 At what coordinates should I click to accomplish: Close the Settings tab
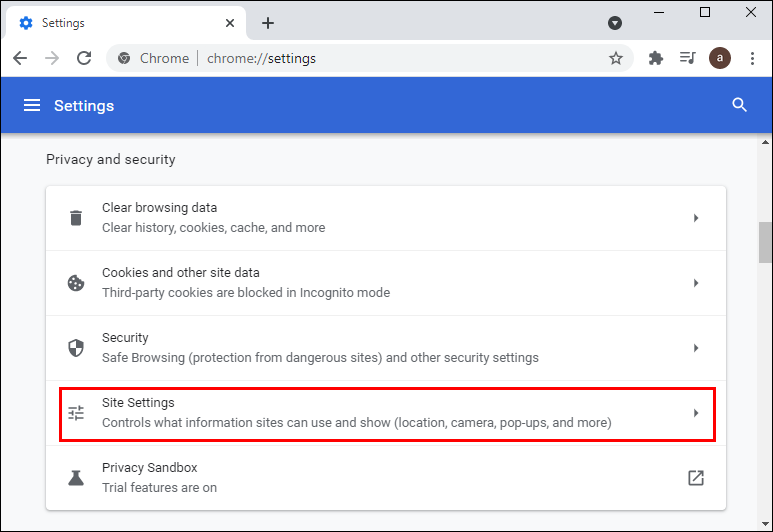tap(231, 23)
